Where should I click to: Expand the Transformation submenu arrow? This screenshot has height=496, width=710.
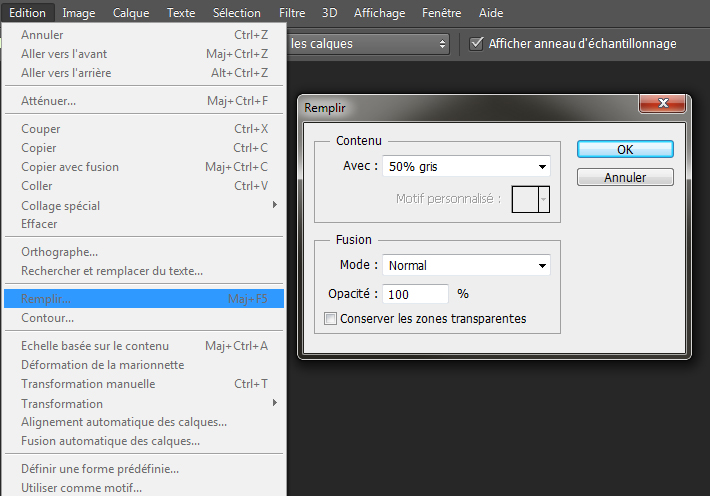click(x=275, y=403)
